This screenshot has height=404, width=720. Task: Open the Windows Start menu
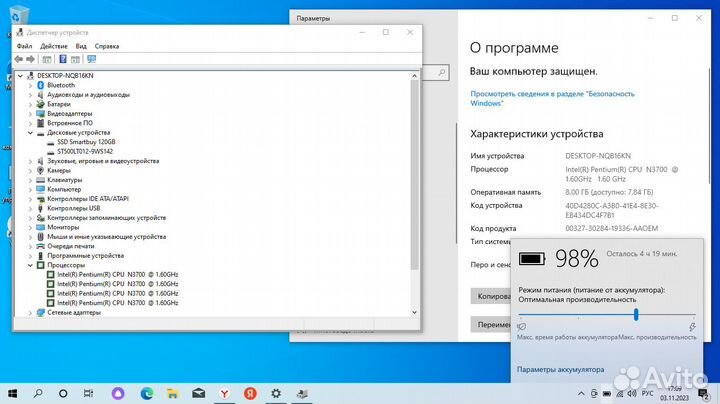click(12, 393)
